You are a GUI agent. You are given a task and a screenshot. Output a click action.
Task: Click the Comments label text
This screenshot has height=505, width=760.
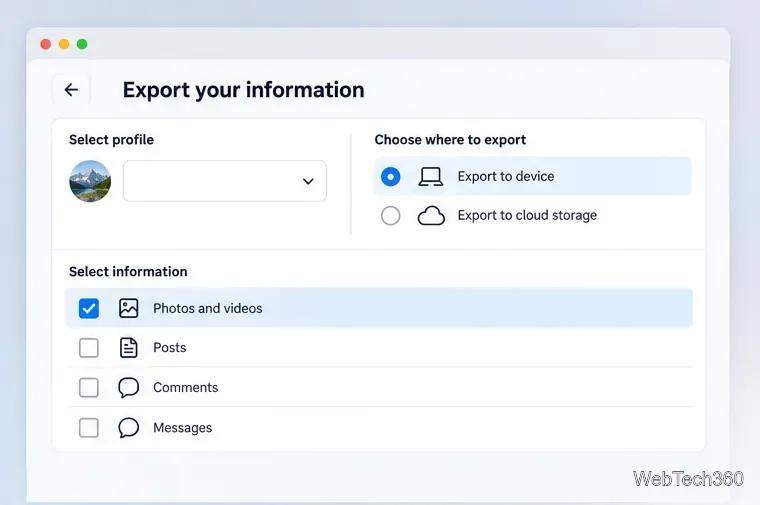tap(186, 387)
